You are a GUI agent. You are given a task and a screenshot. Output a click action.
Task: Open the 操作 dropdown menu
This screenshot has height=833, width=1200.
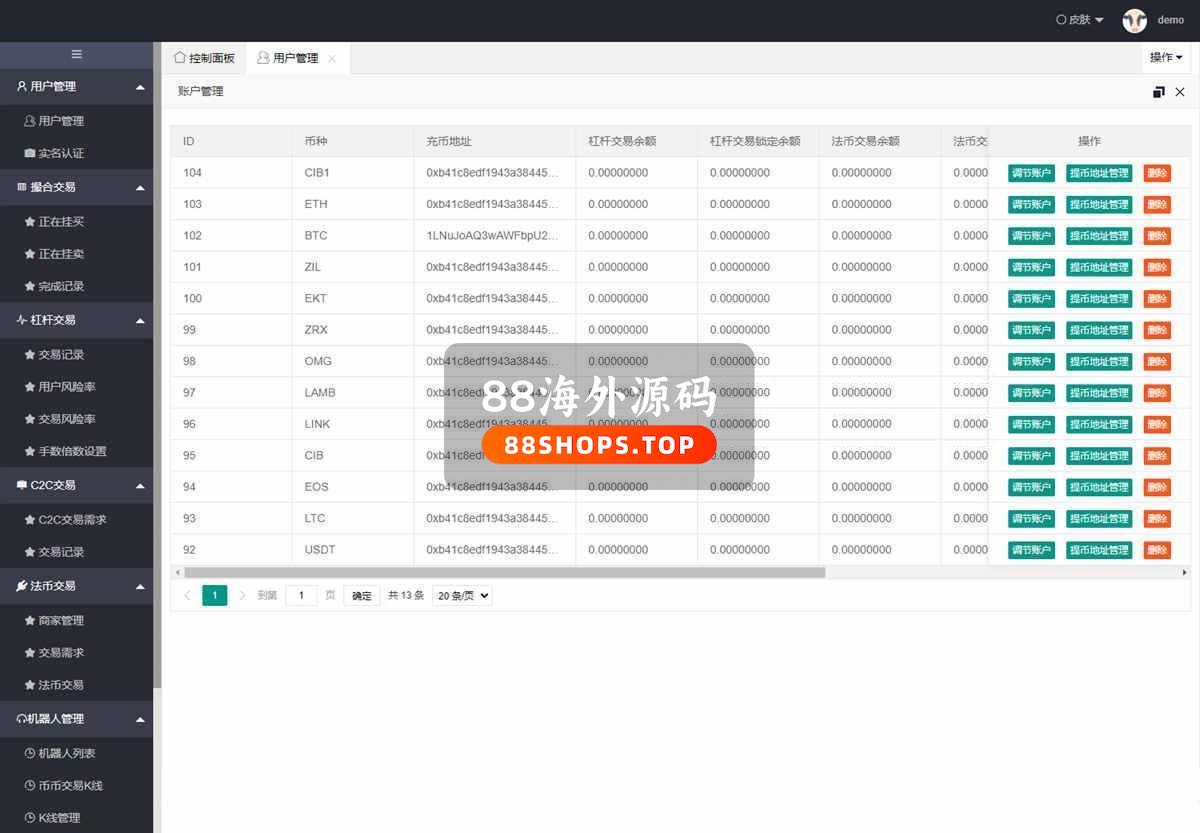coord(1166,58)
